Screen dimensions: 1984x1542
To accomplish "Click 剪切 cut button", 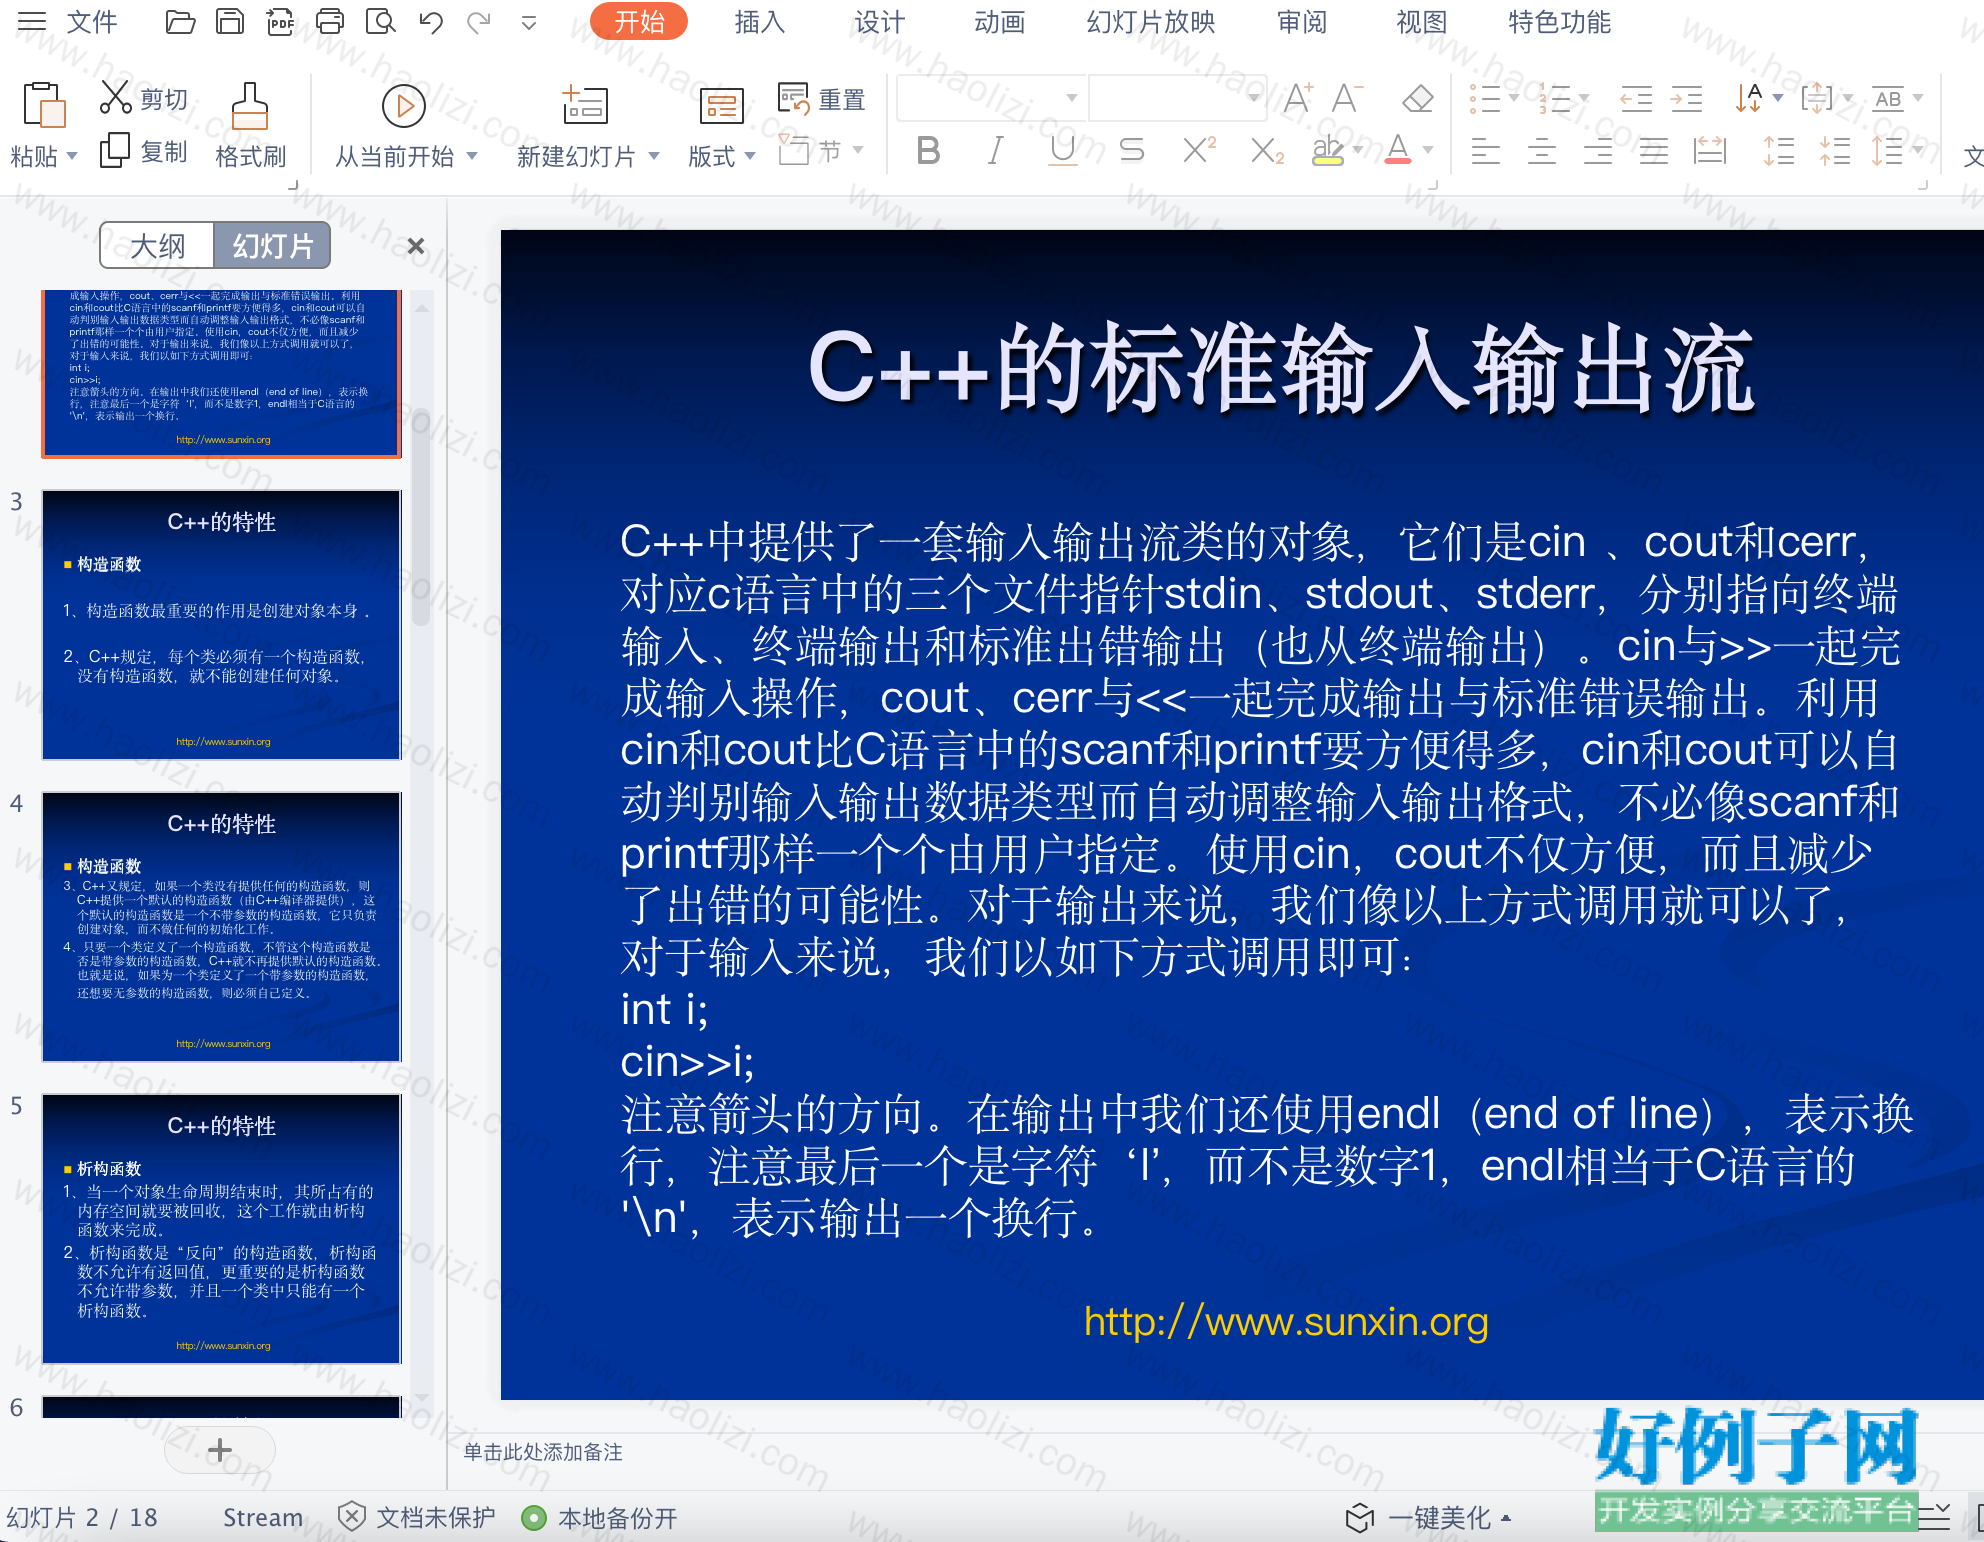I will 143,98.
